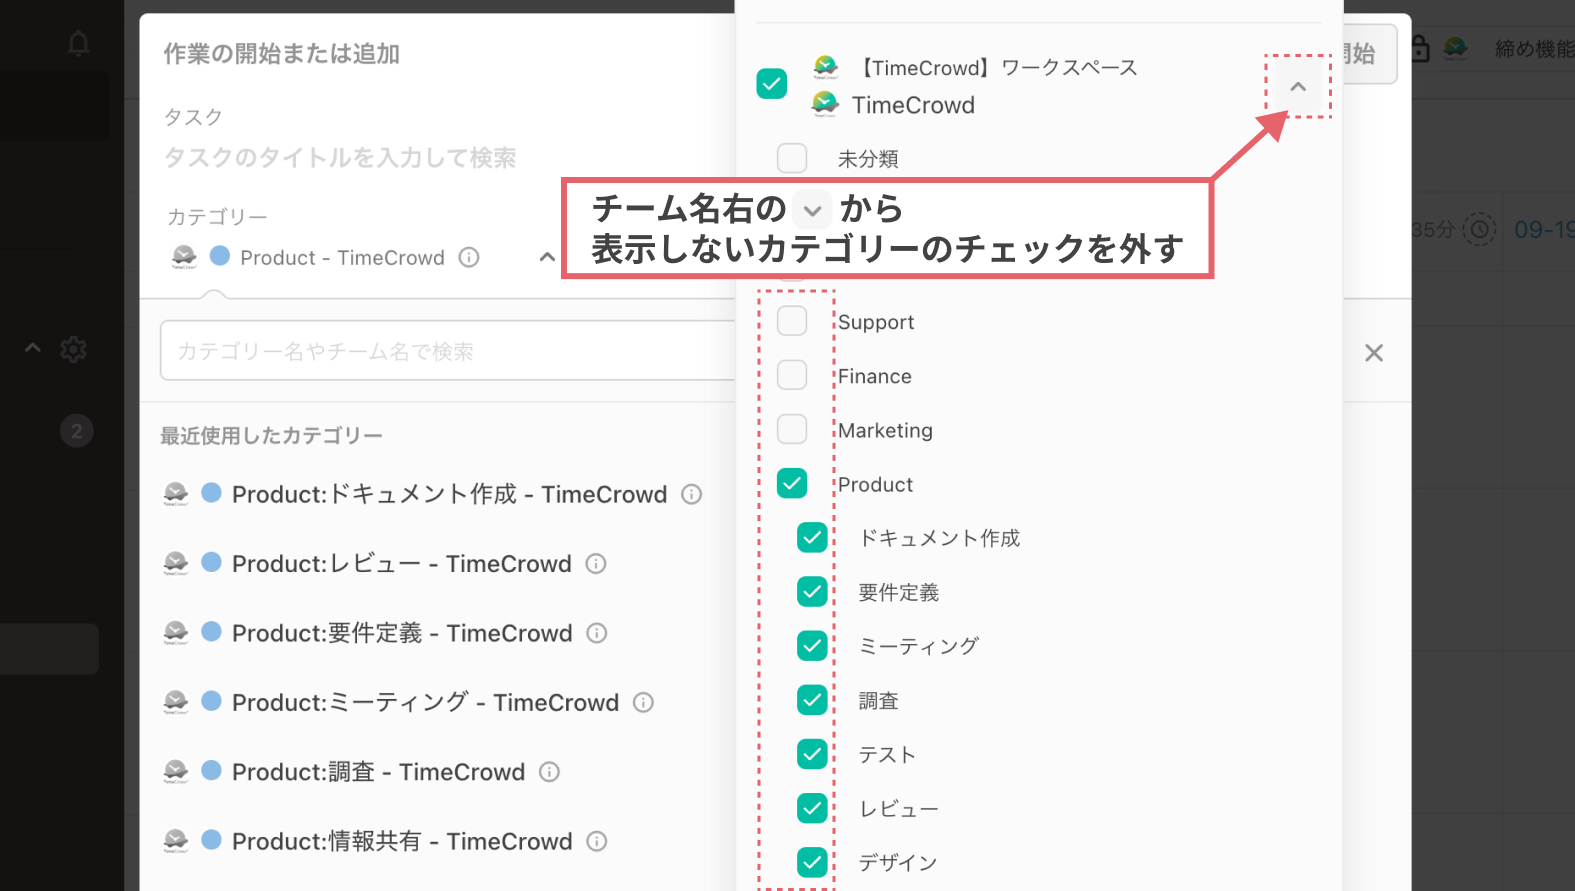Screen dimensions: 1575x891
Task: Check the Marketing category checkbox
Action: point(792,429)
